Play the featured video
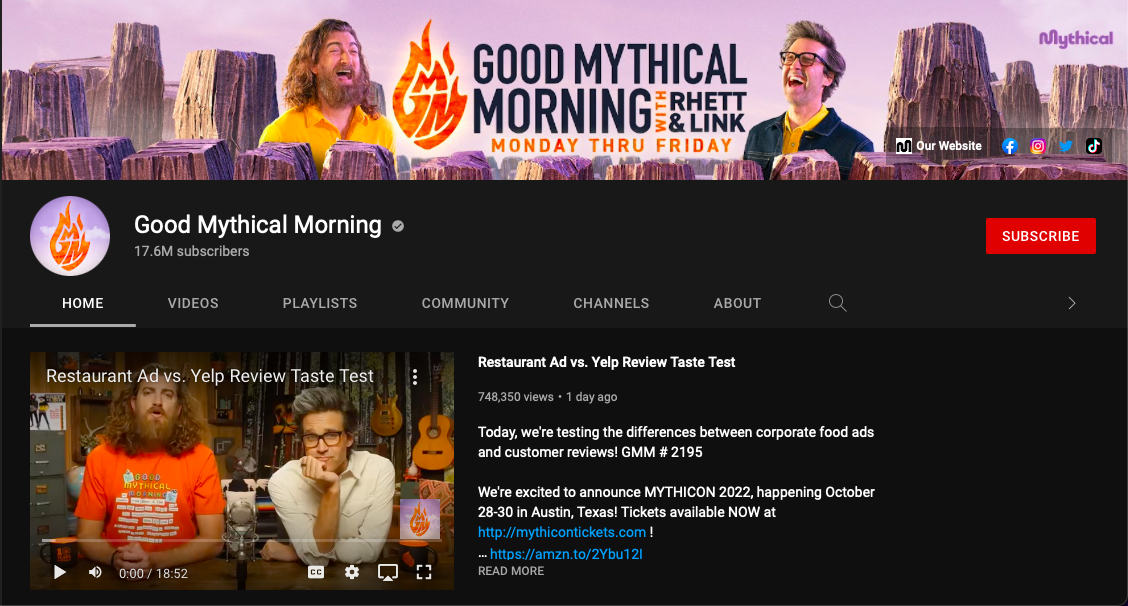Screen dimensions: 1128x606 point(60,572)
